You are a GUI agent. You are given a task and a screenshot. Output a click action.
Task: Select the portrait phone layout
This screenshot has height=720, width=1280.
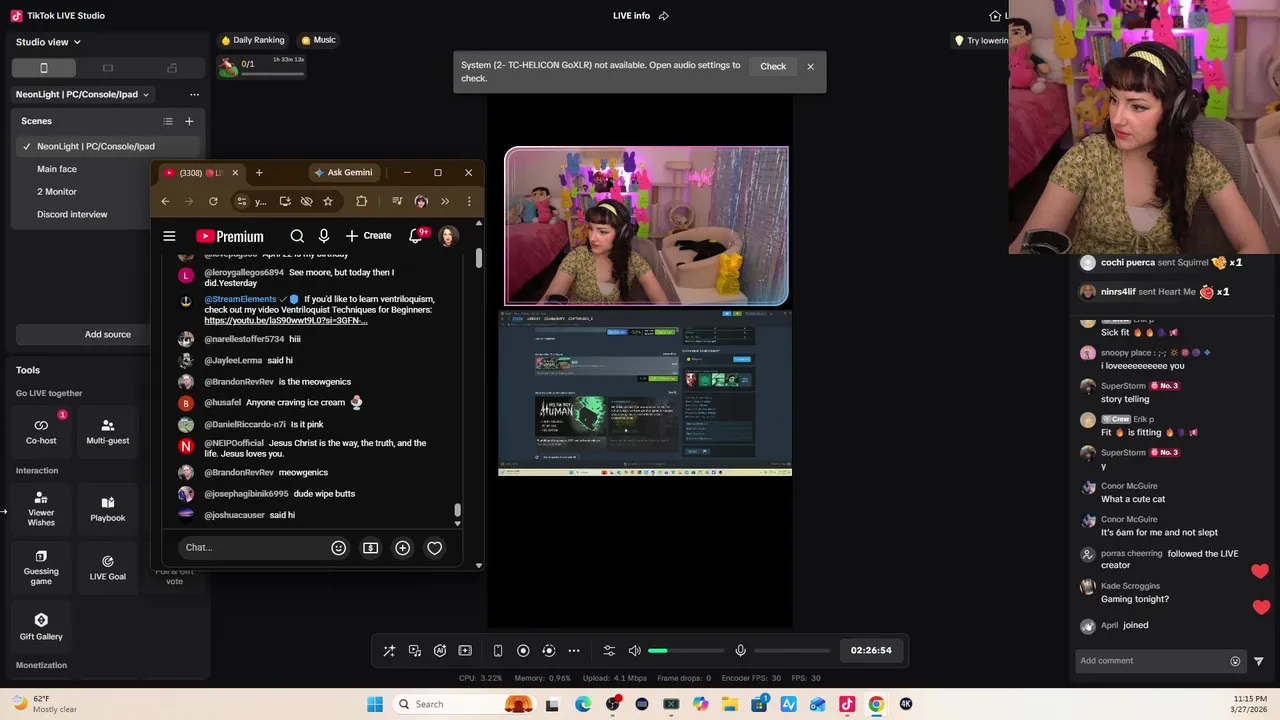click(x=43, y=68)
